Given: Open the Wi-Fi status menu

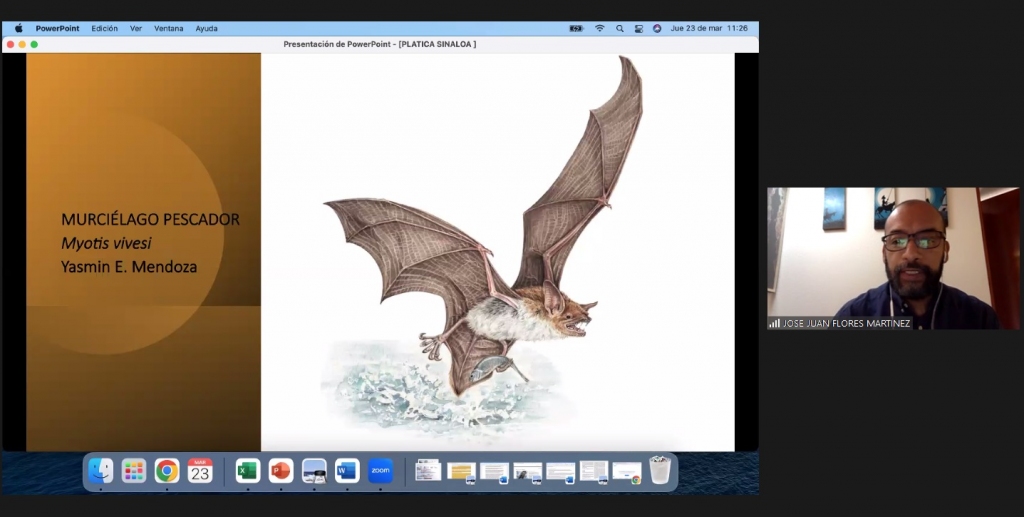Looking at the screenshot, I should [600, 29].
